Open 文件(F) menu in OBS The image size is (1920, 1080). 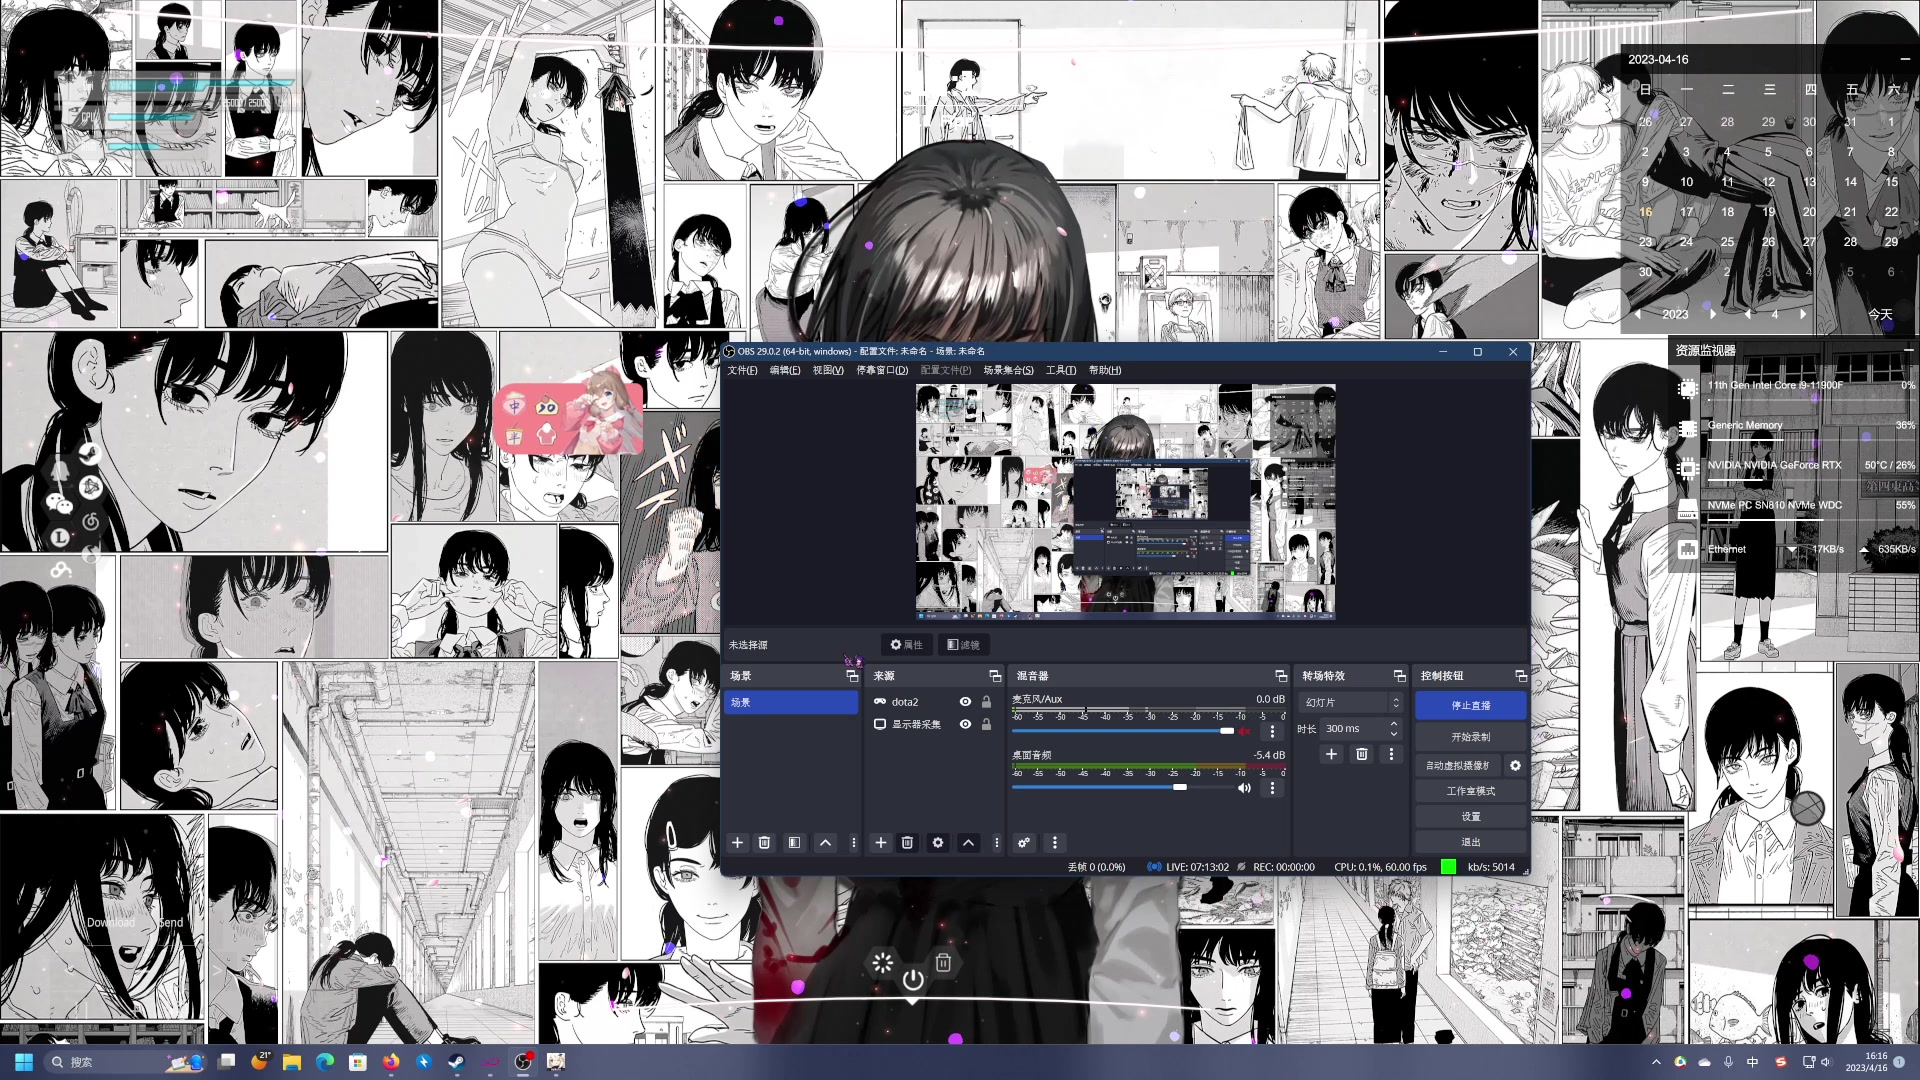742,370
